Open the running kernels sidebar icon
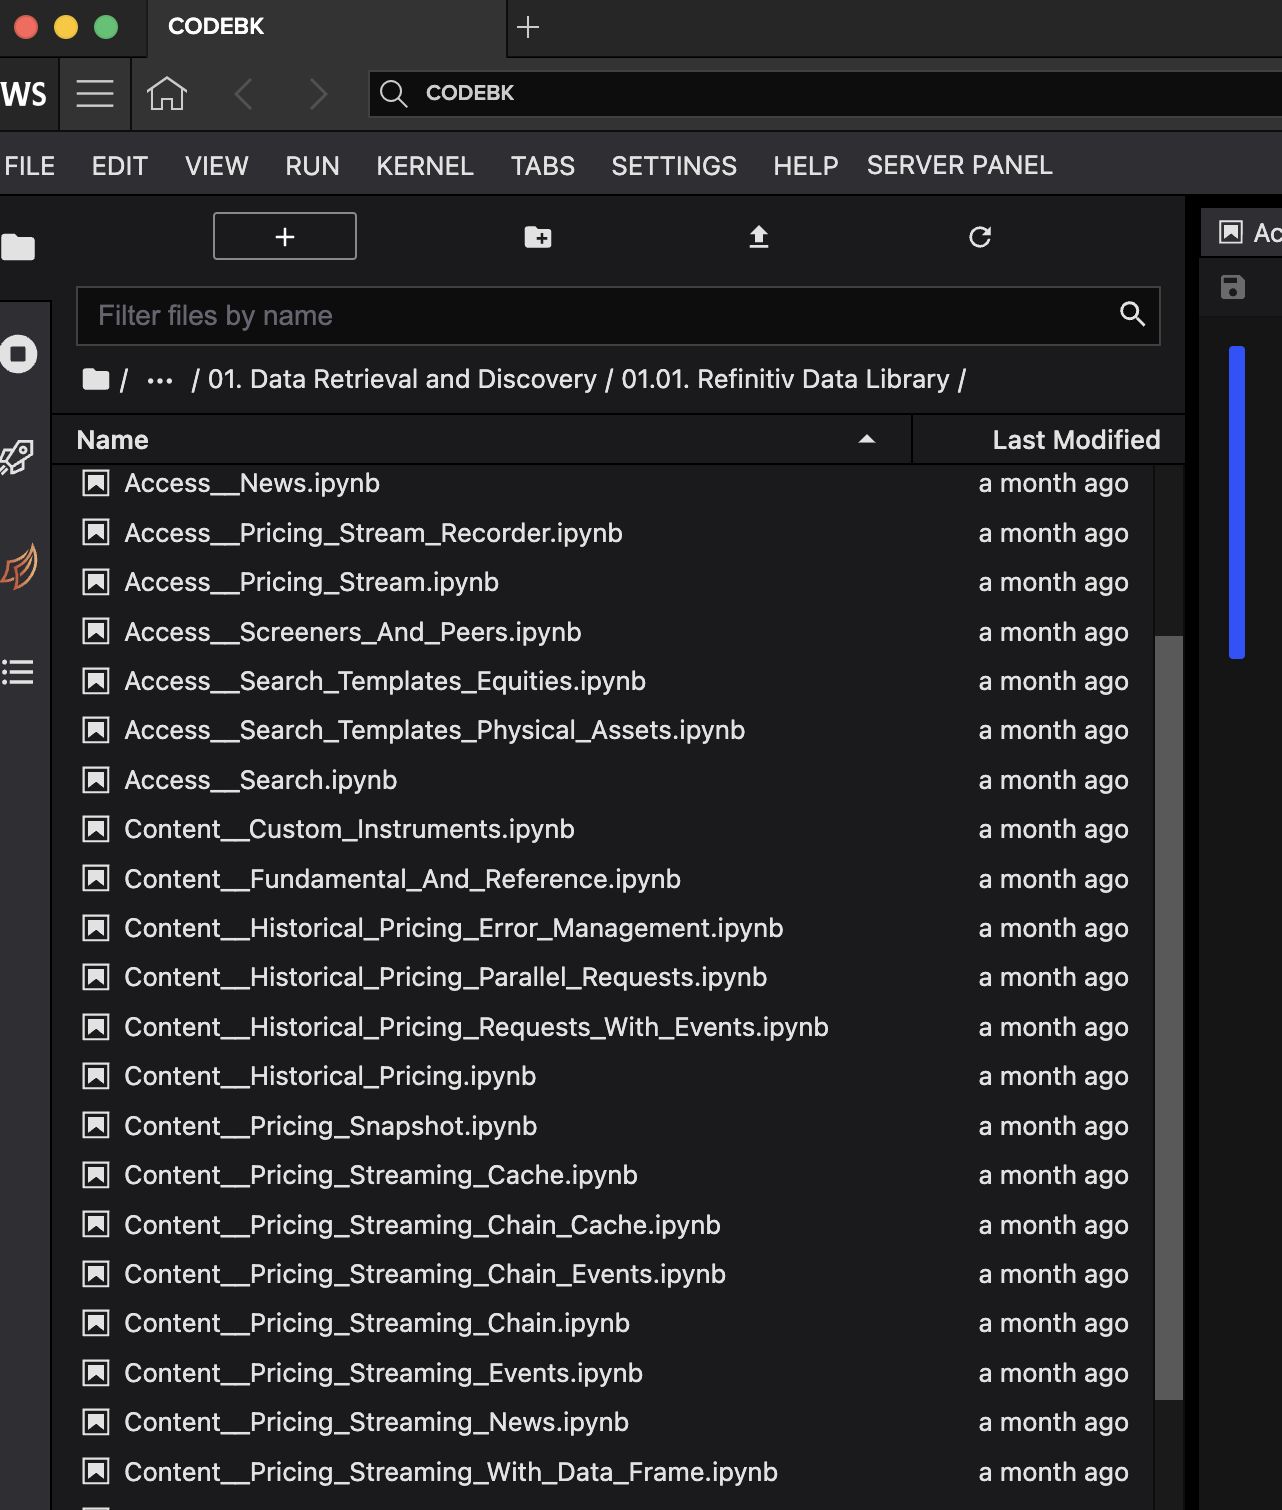Image resolution: width=1282 pixels, height=1510 pixels. [18, 354]
